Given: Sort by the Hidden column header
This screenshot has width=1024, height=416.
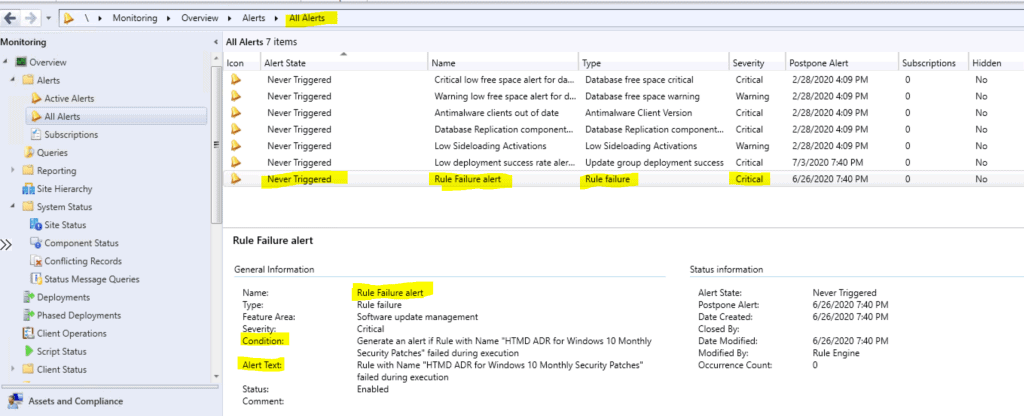Looking at the screenshot, I should click(x=995, y=63).
